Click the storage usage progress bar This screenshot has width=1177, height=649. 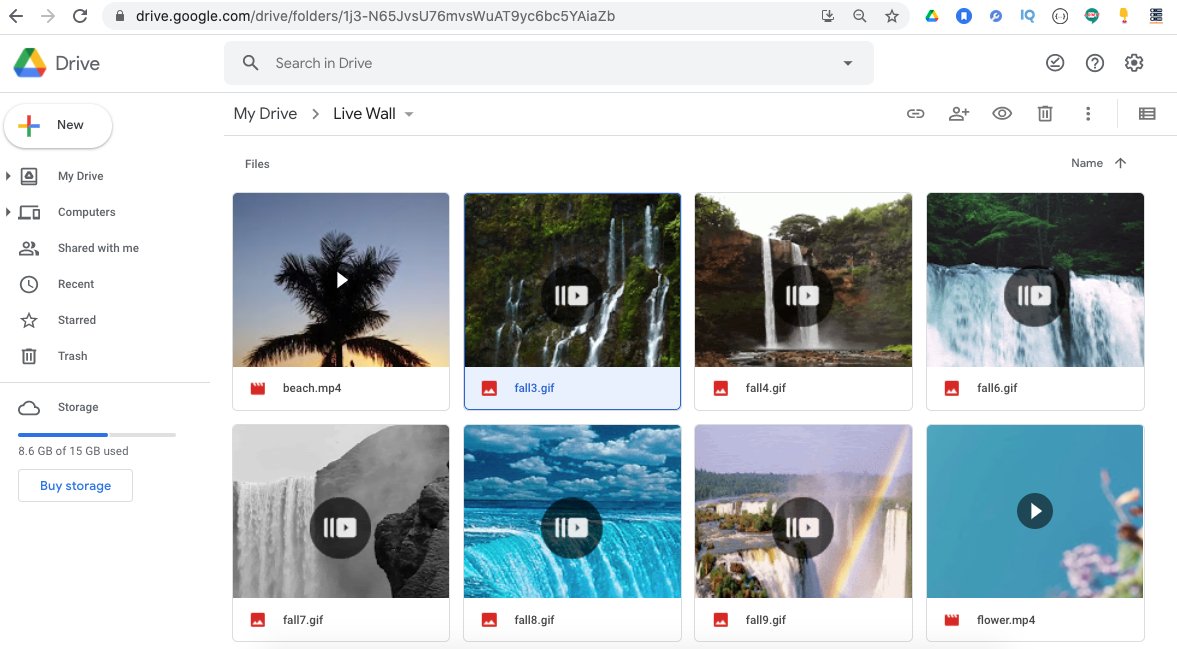point(97,434)
